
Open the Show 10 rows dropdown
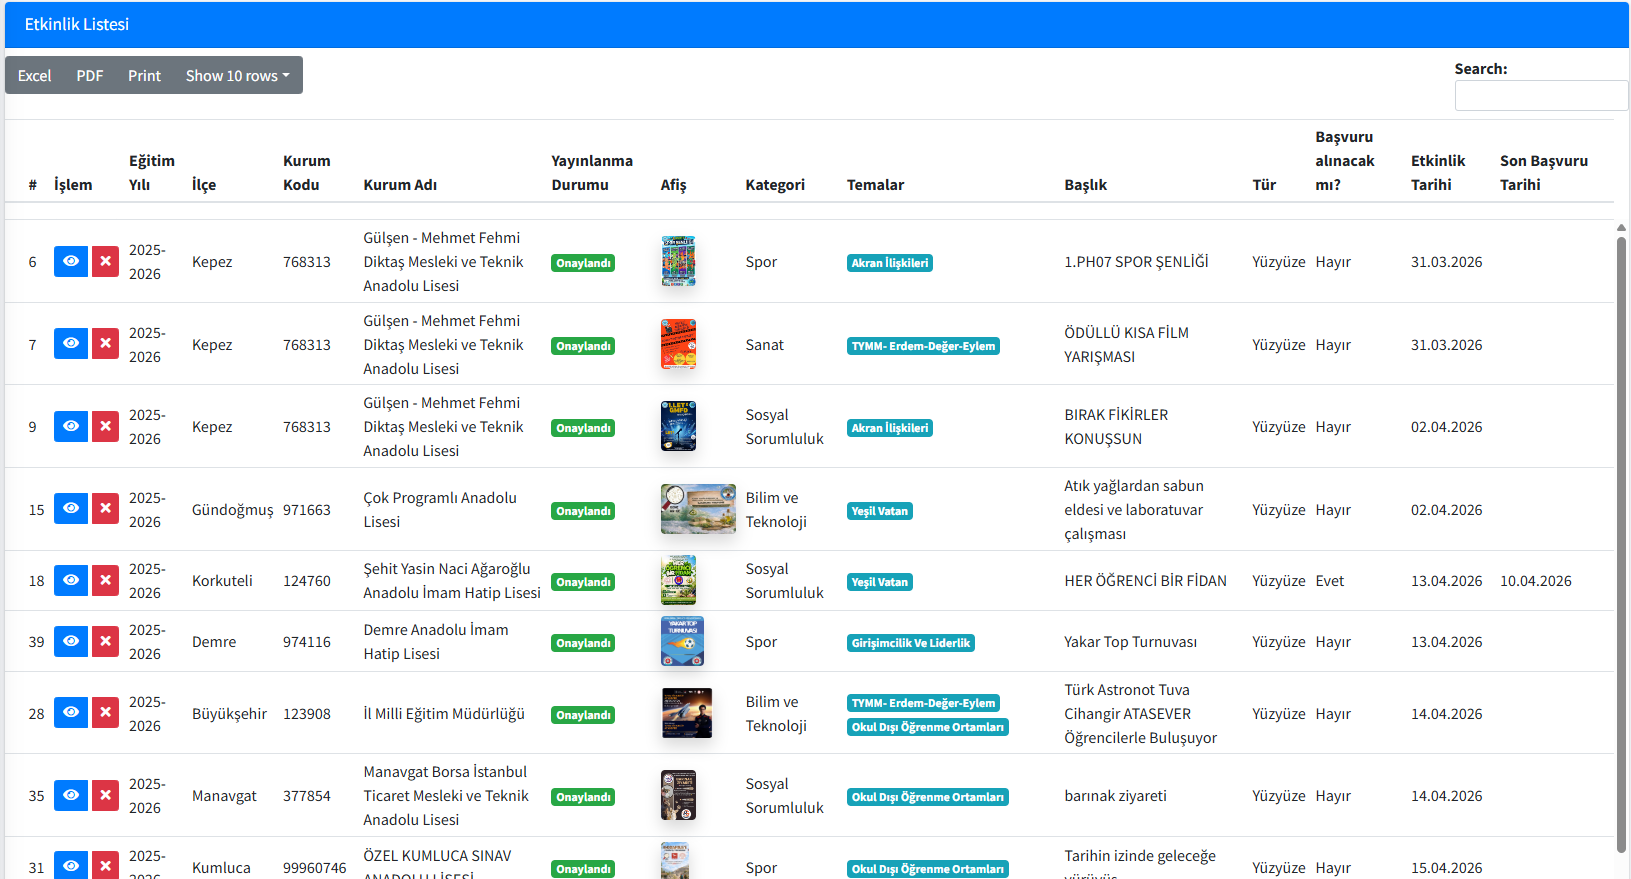click(238, 75)
